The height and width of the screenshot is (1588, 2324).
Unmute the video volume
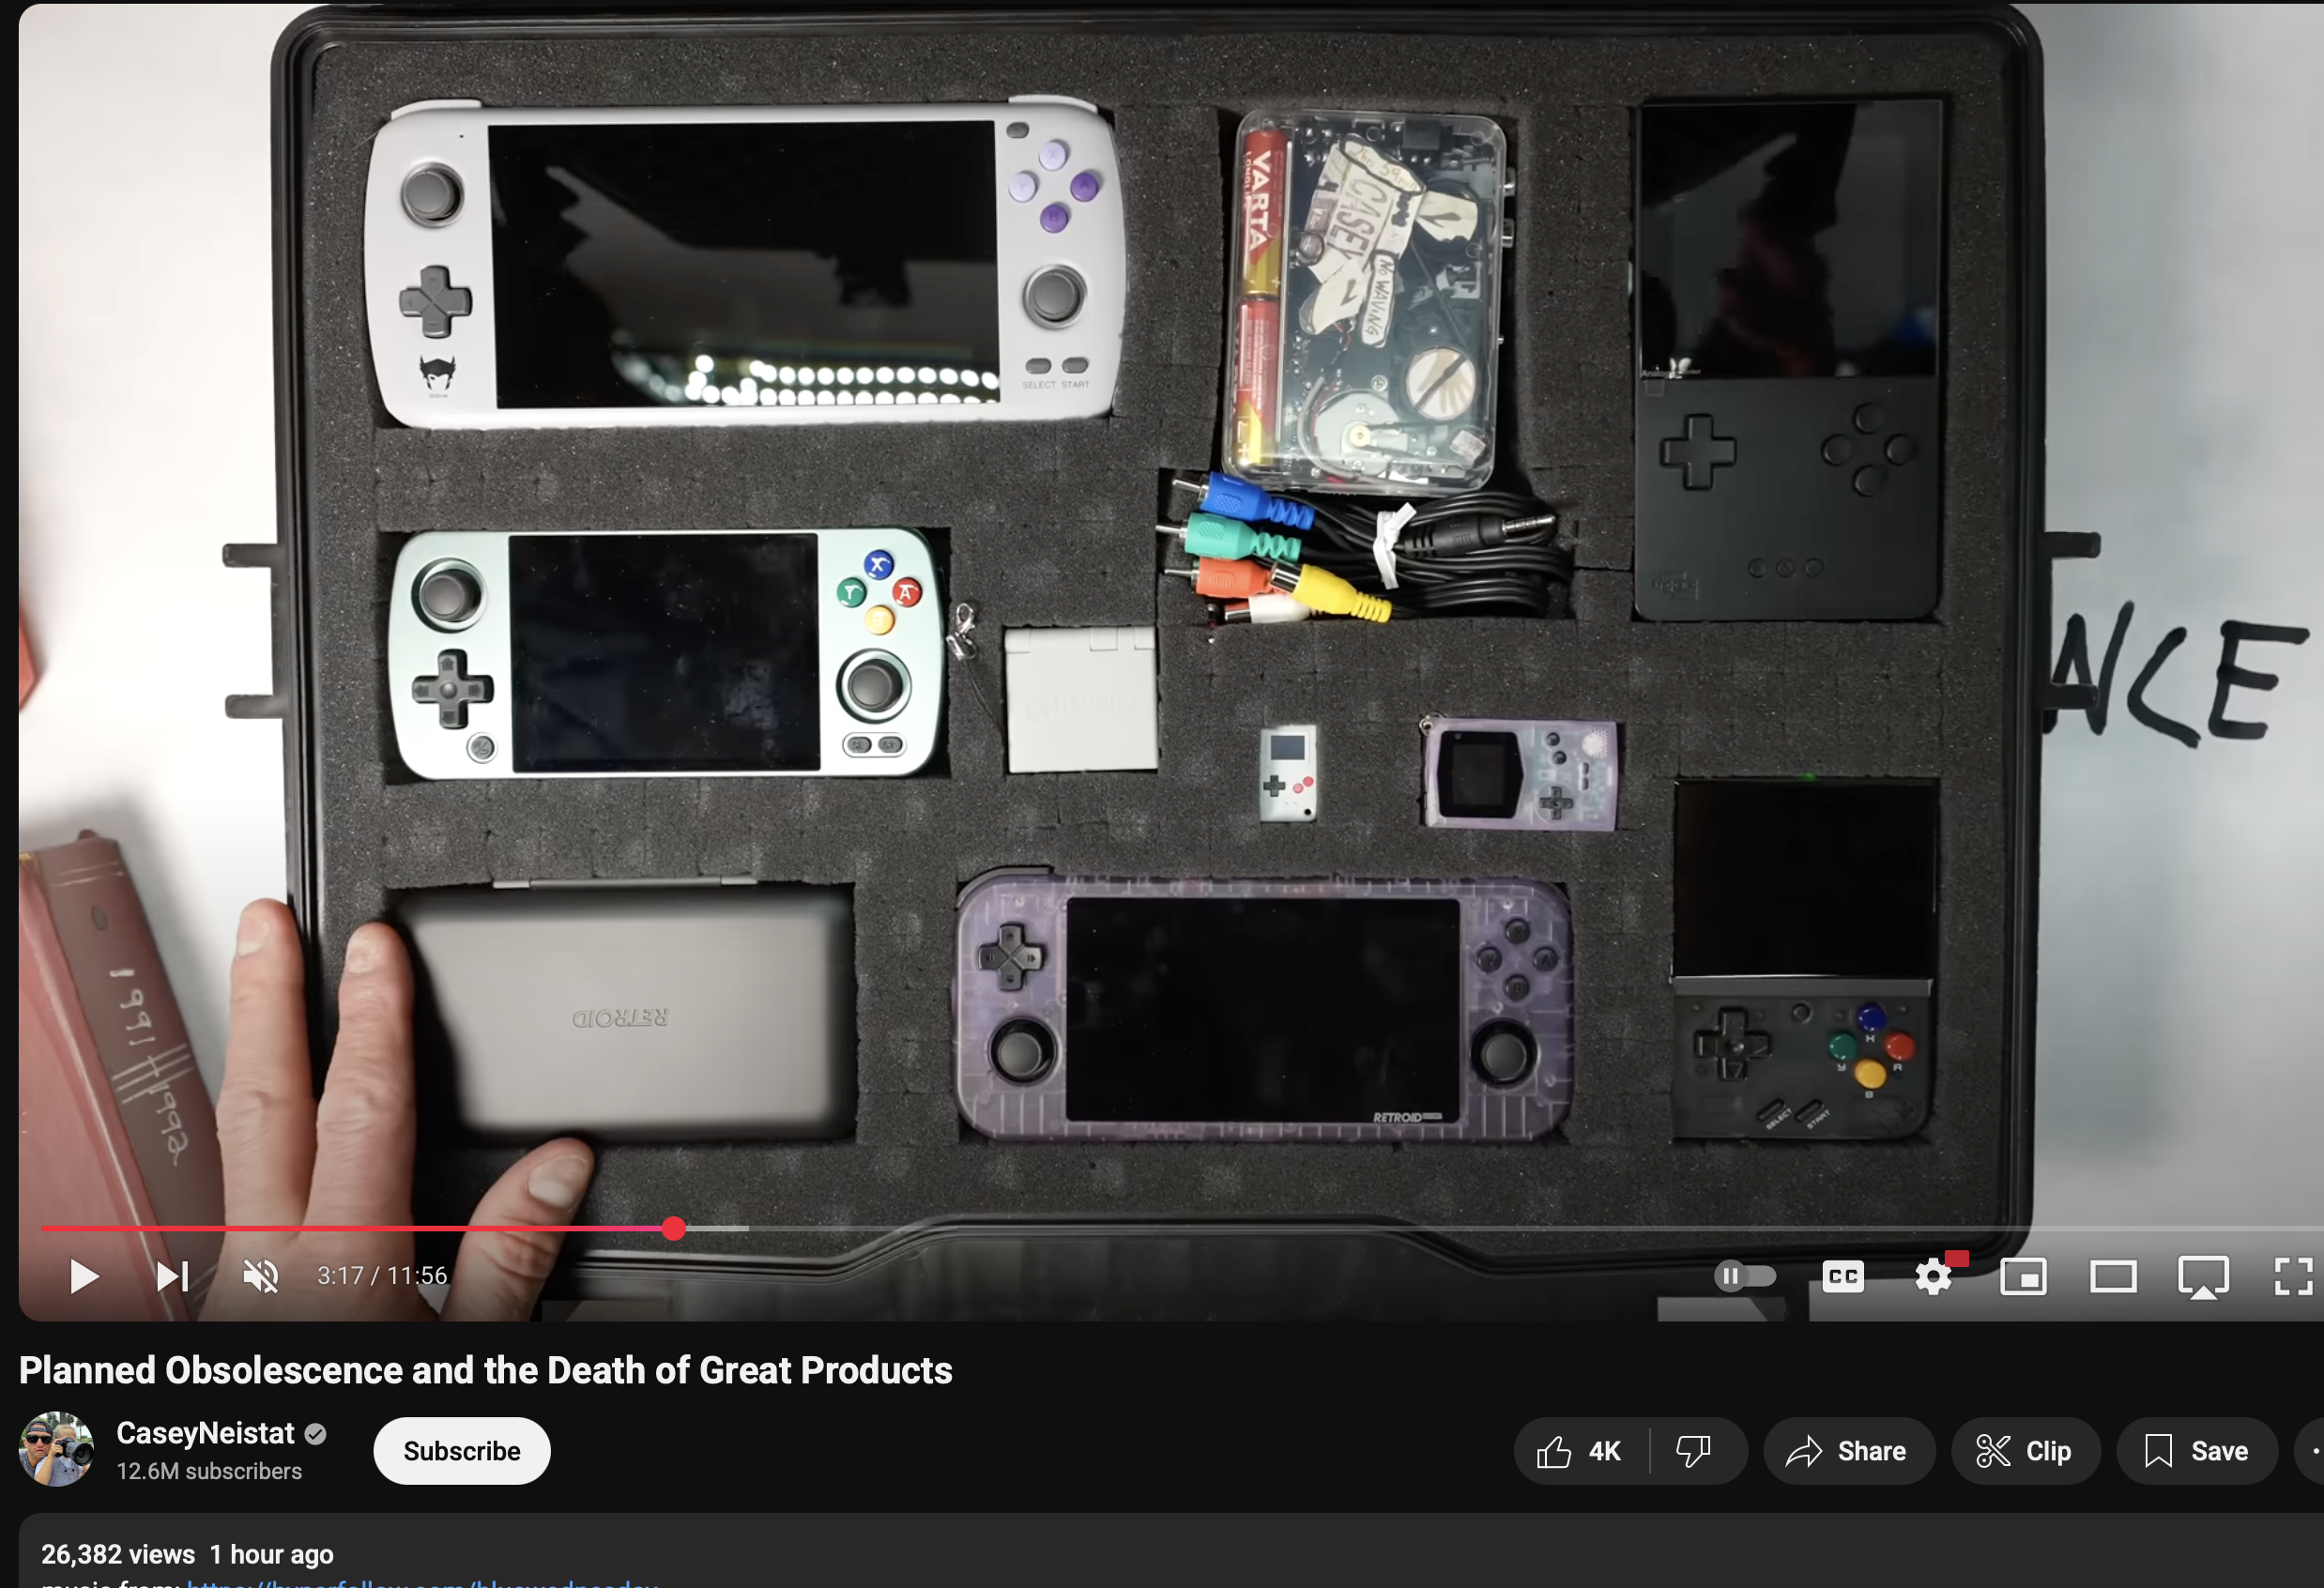(x=261, y=1276)
